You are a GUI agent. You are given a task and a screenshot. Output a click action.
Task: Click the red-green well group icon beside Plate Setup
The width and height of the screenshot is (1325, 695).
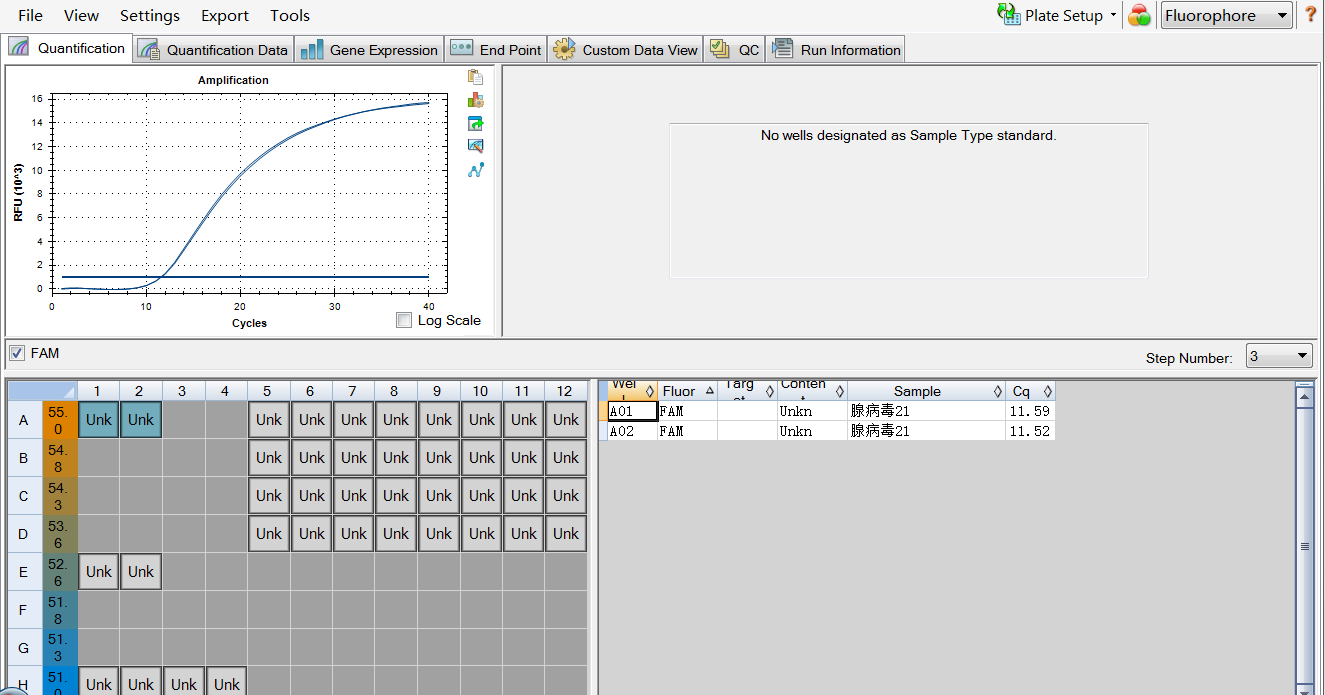[1139, 16]
